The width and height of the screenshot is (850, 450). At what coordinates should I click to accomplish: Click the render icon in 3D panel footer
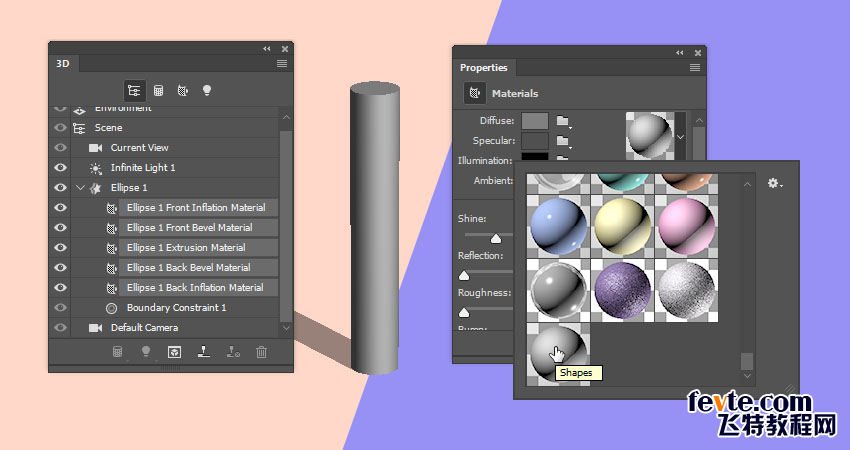pyautogui.click(x=174, y=352)
